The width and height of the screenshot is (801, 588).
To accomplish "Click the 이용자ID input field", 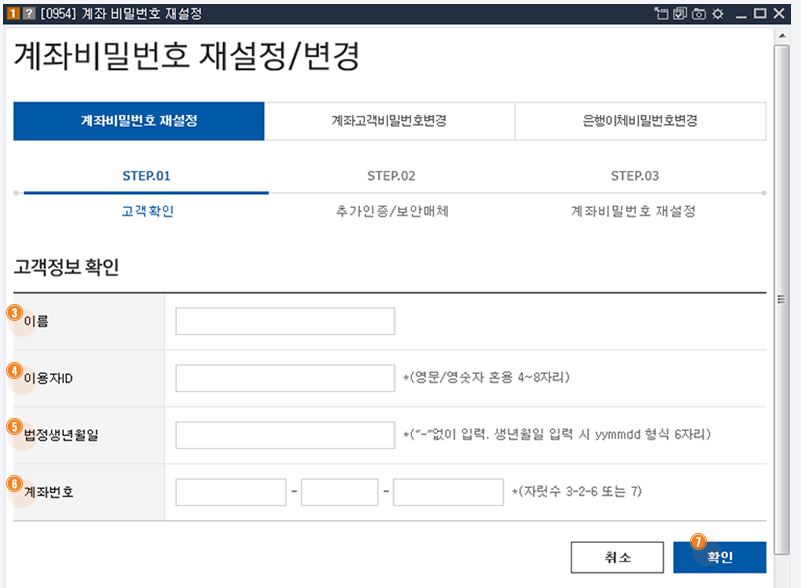I will tap(283, 377).
